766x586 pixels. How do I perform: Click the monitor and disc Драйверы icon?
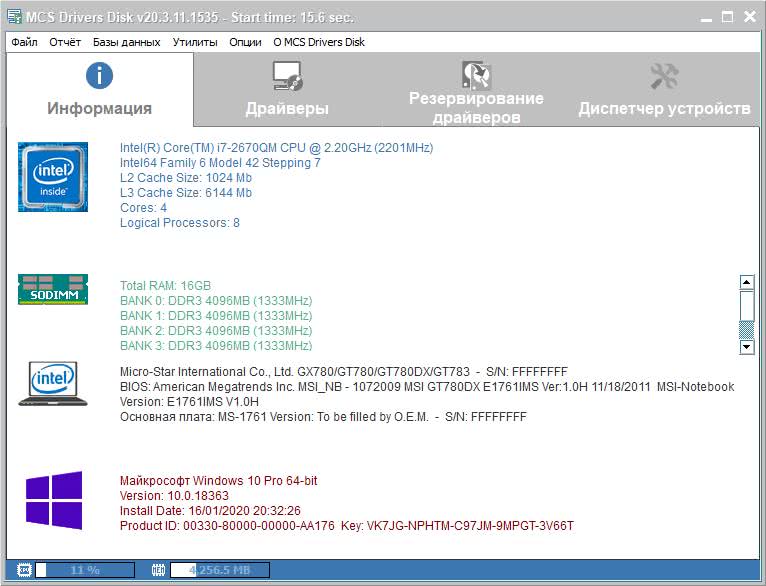tap(288, 76)
